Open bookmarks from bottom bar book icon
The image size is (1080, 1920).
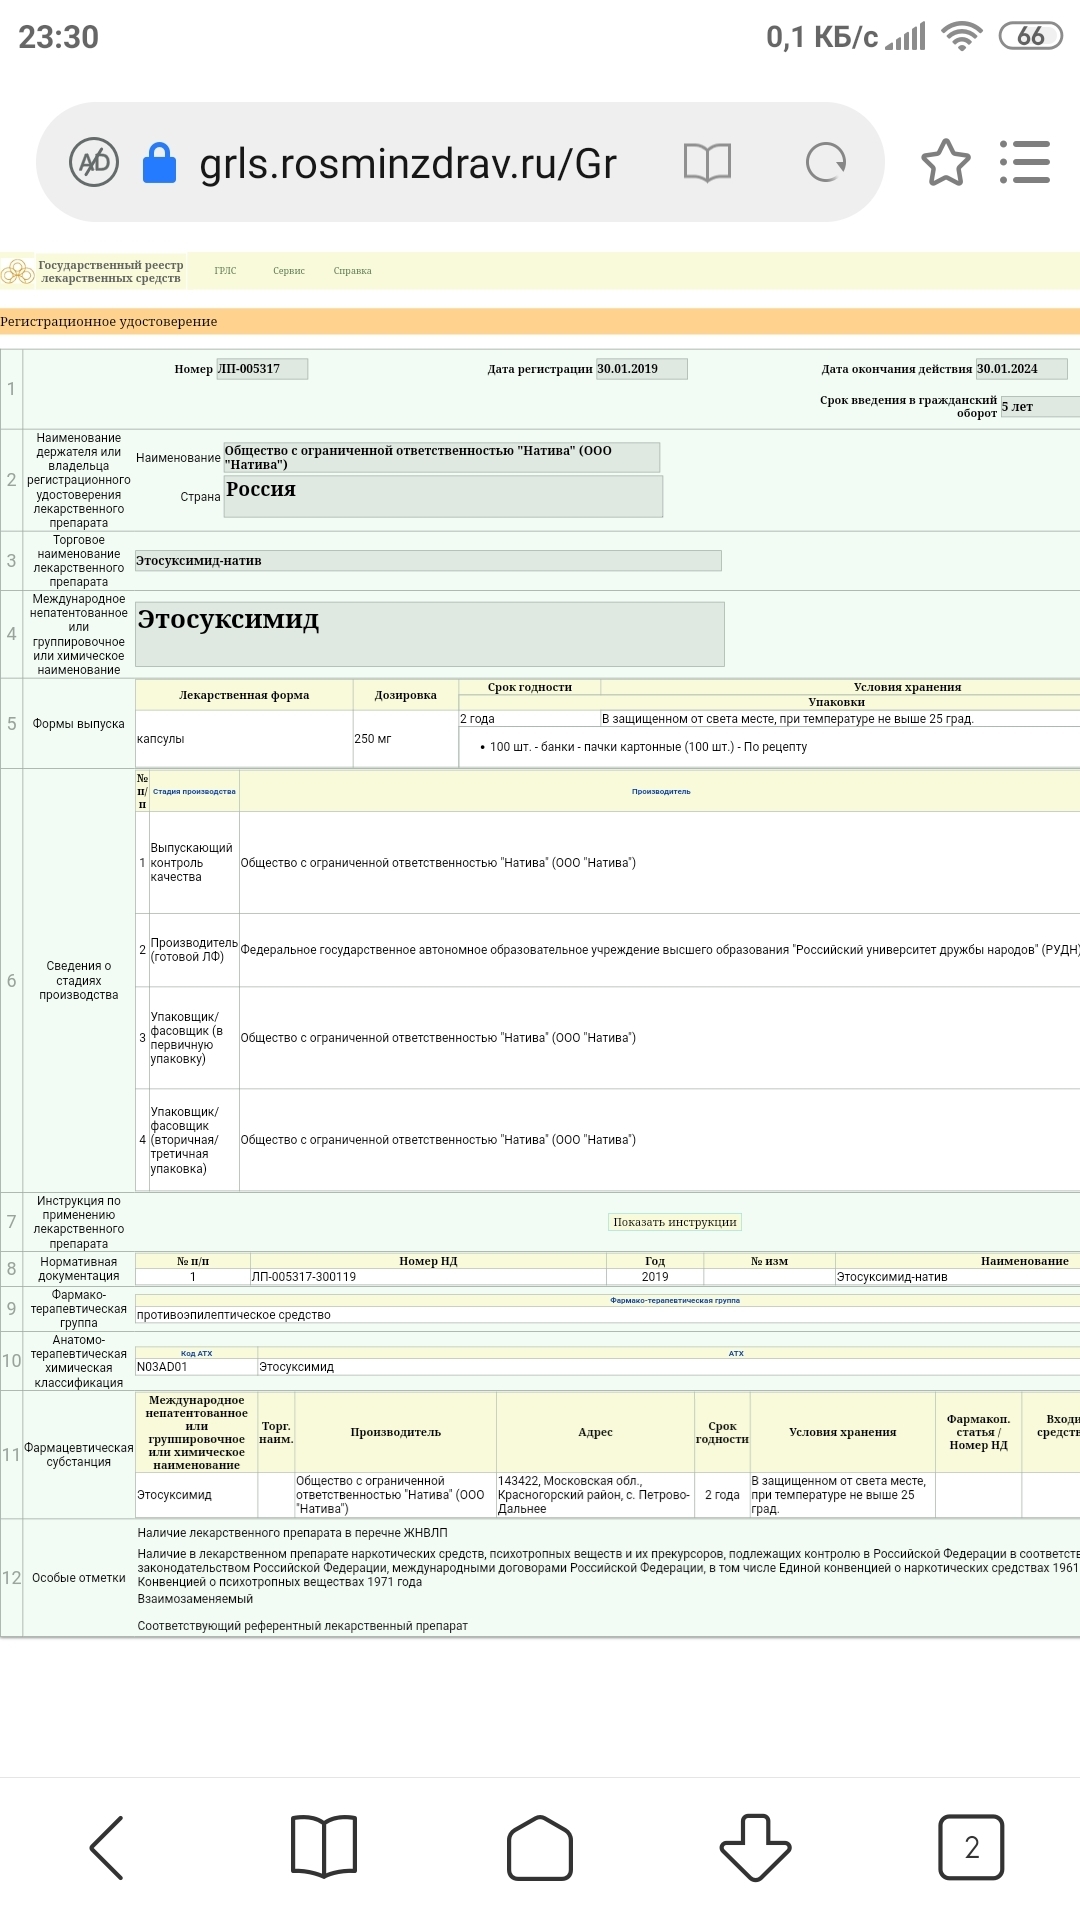323,1847
